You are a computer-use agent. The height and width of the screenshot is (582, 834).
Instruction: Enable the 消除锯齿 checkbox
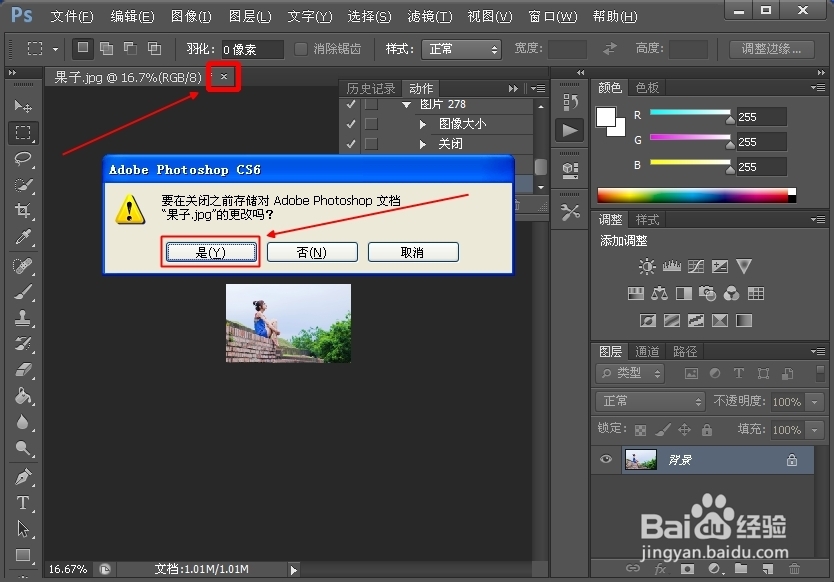[x=301, y=49]
